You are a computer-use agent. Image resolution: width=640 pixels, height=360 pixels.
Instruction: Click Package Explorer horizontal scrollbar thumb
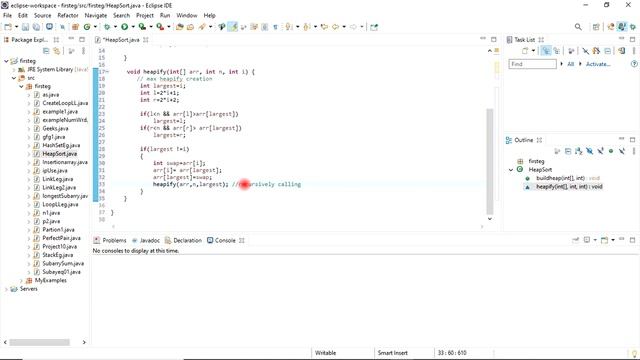(40, 342)
